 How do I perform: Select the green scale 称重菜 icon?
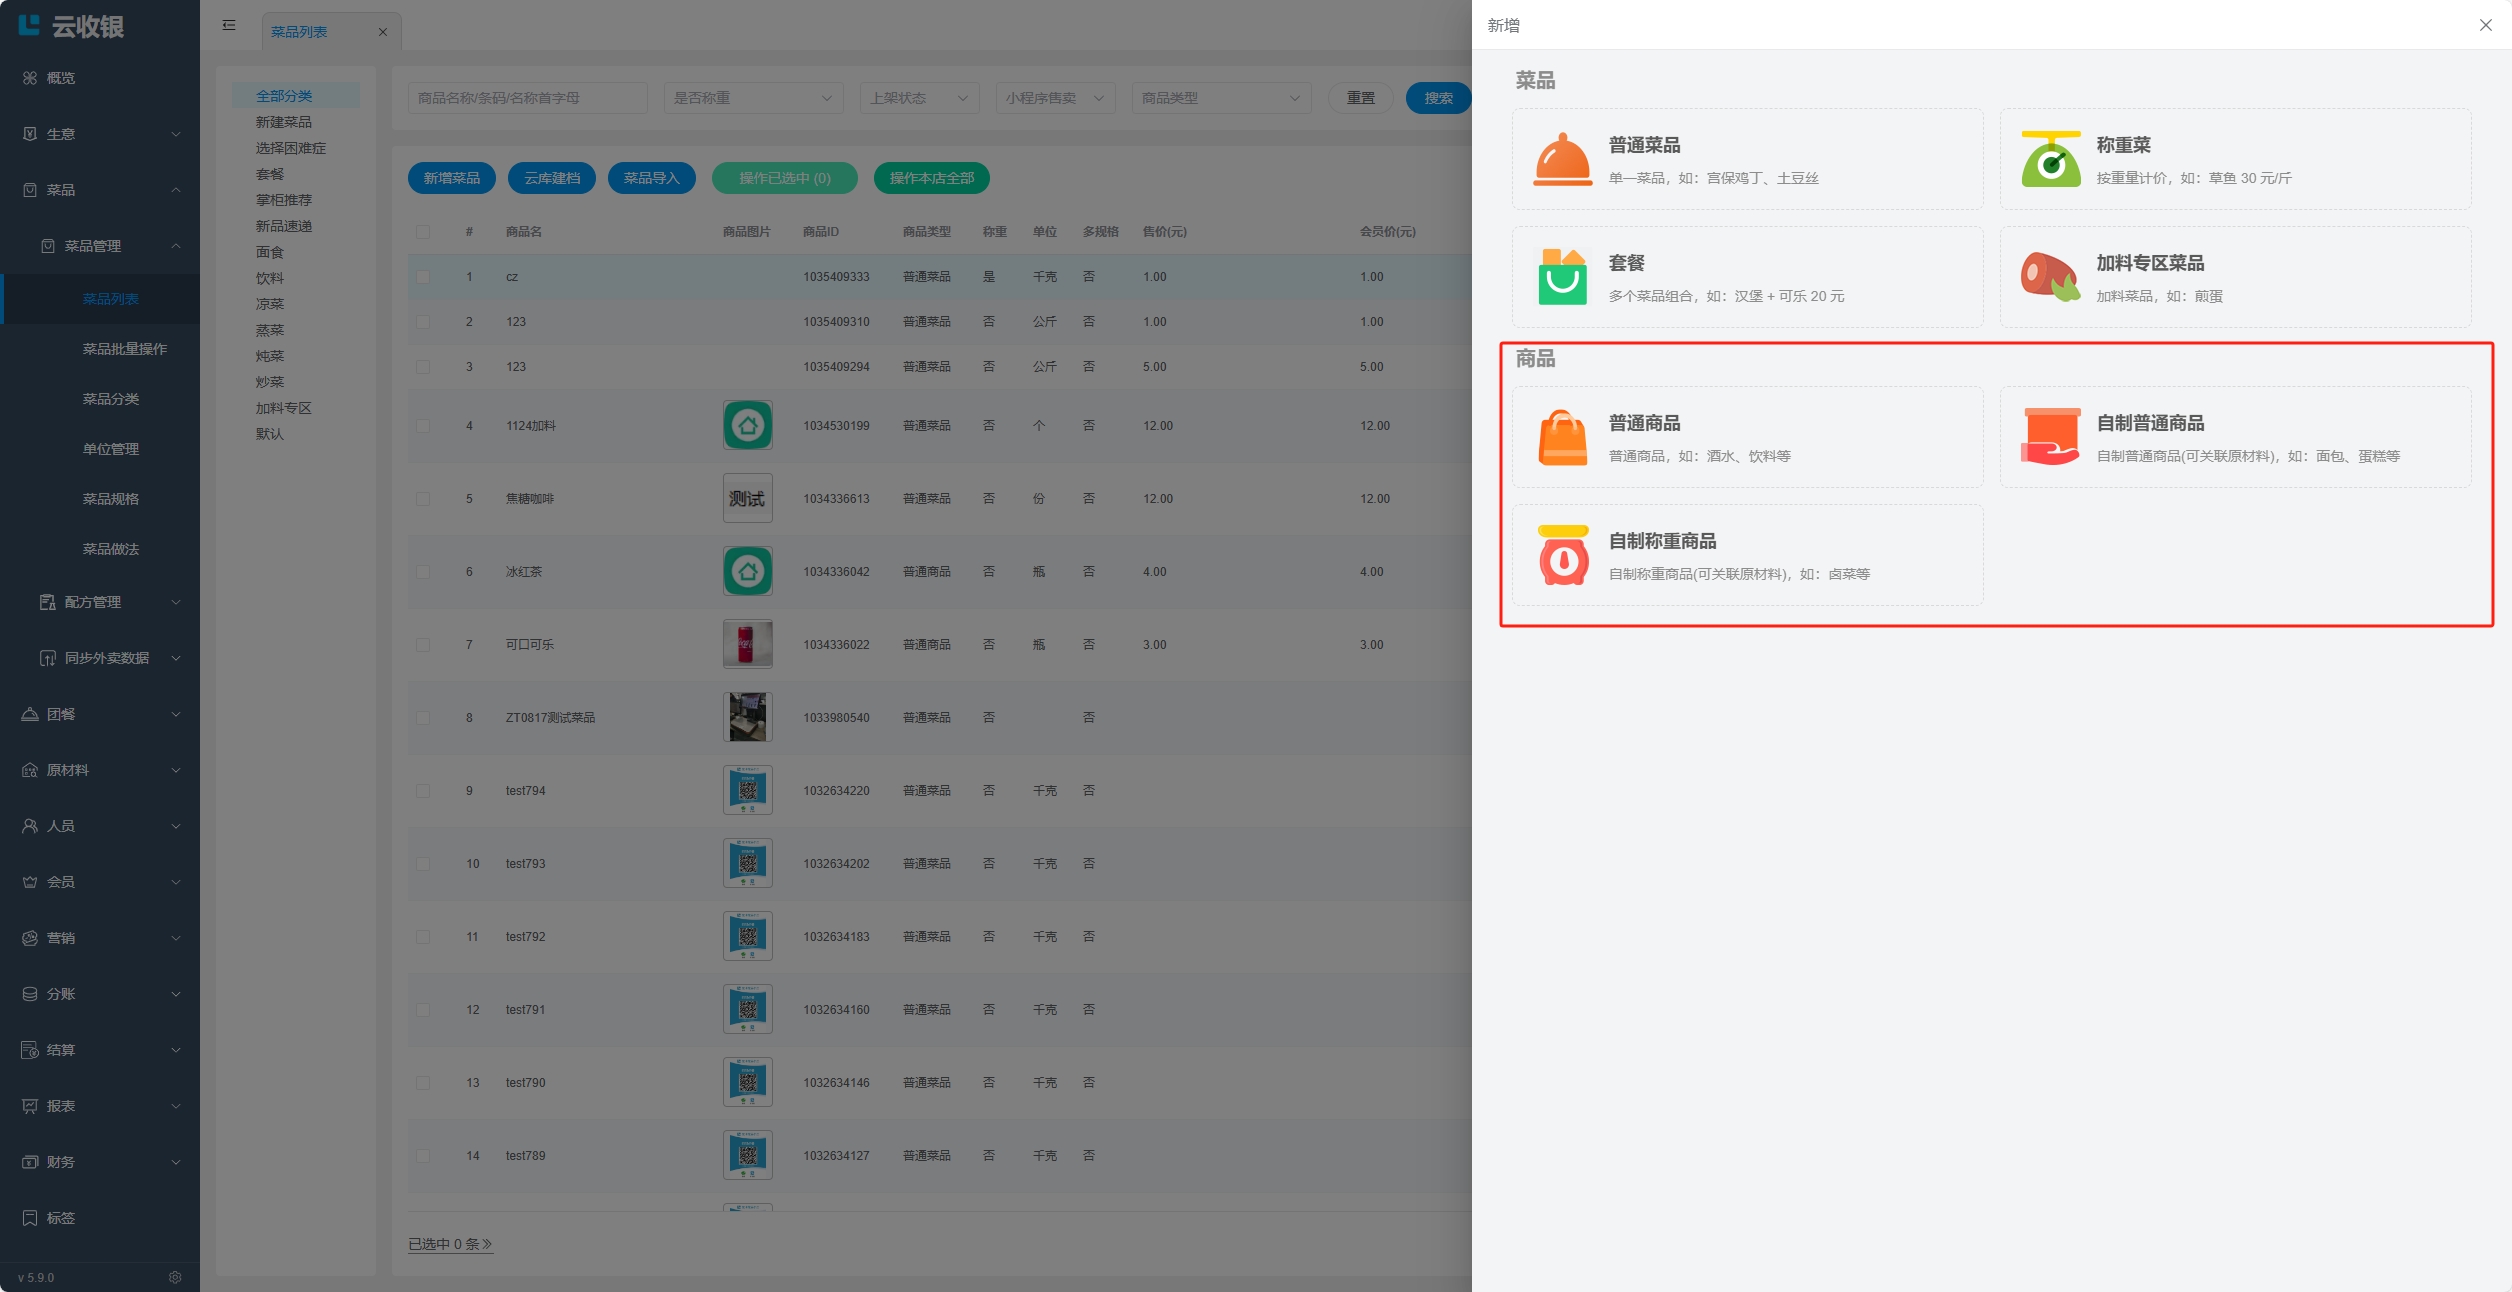coord(2050,160)
